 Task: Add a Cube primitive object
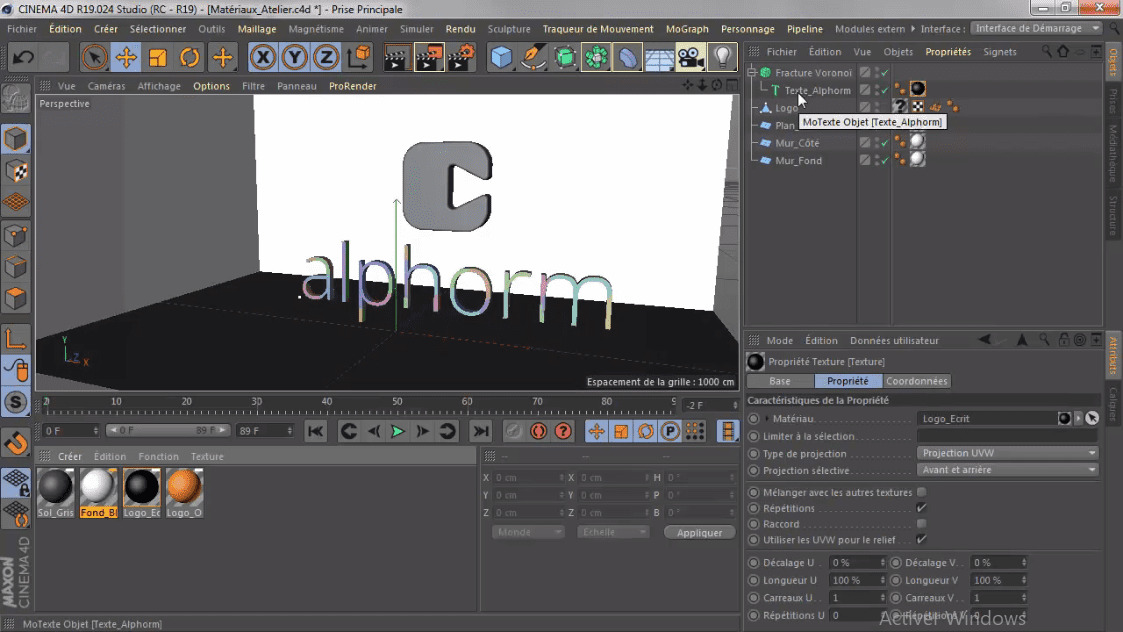[x=501, y=57]
